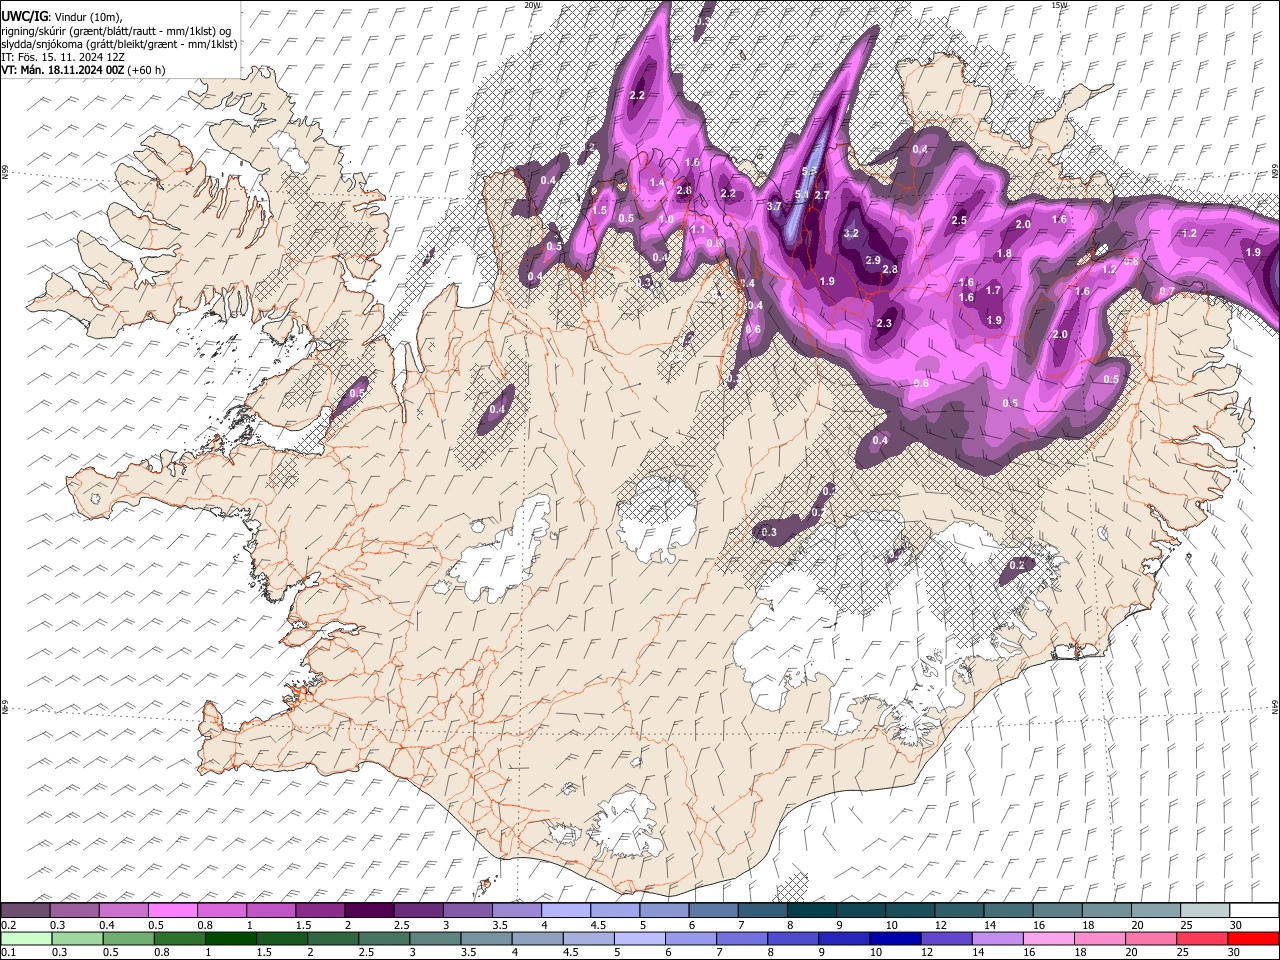This screenshot has width=1280, height=960.
Task: Click the 64N latitude label on the right
Action: point(1275,707)
